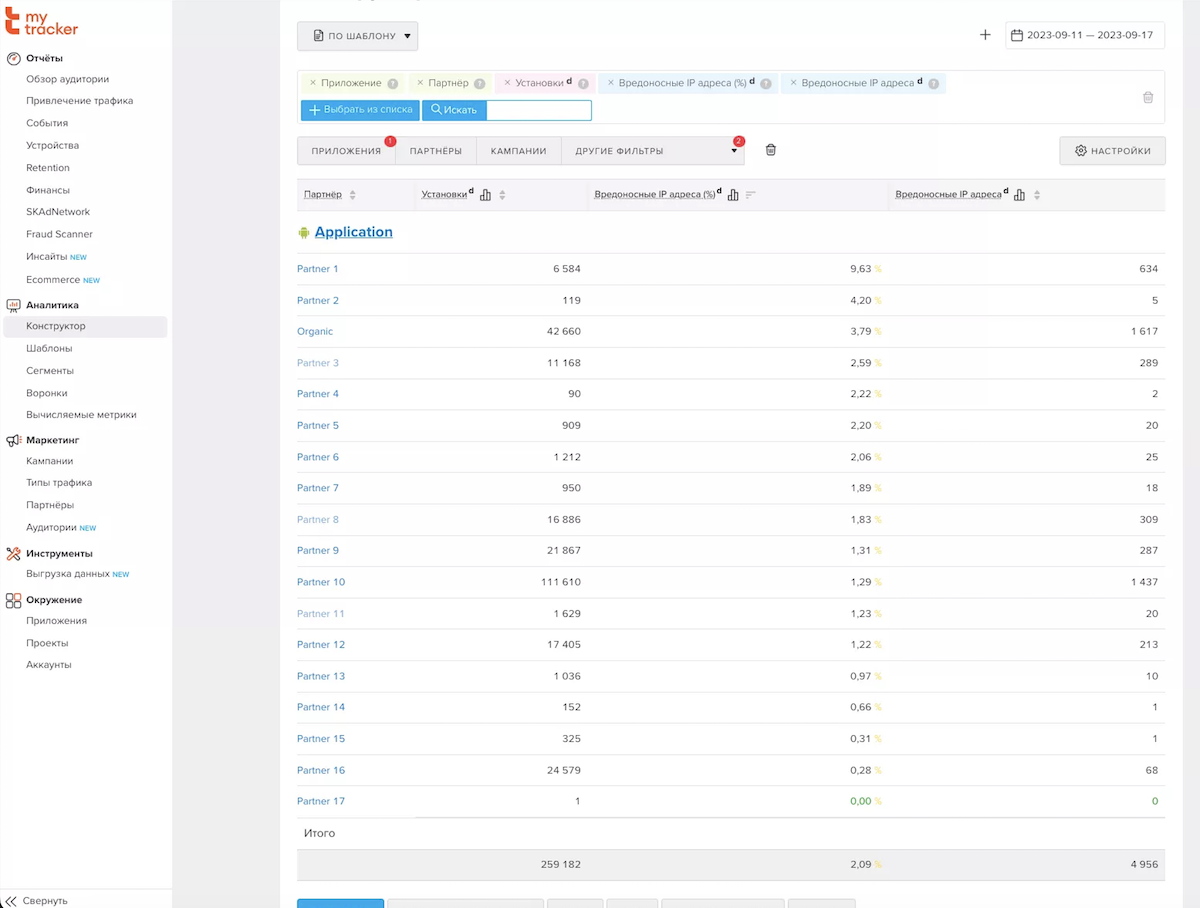Open the date range picker
Image resolution: width=1200 pixels, height=908 pixels.
pos(1084,35)
